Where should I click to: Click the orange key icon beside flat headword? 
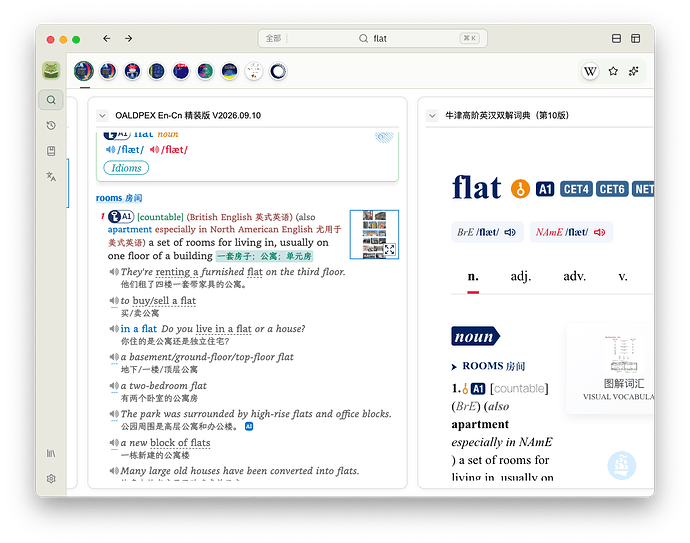pyautogui.click(x=520, y=189)
